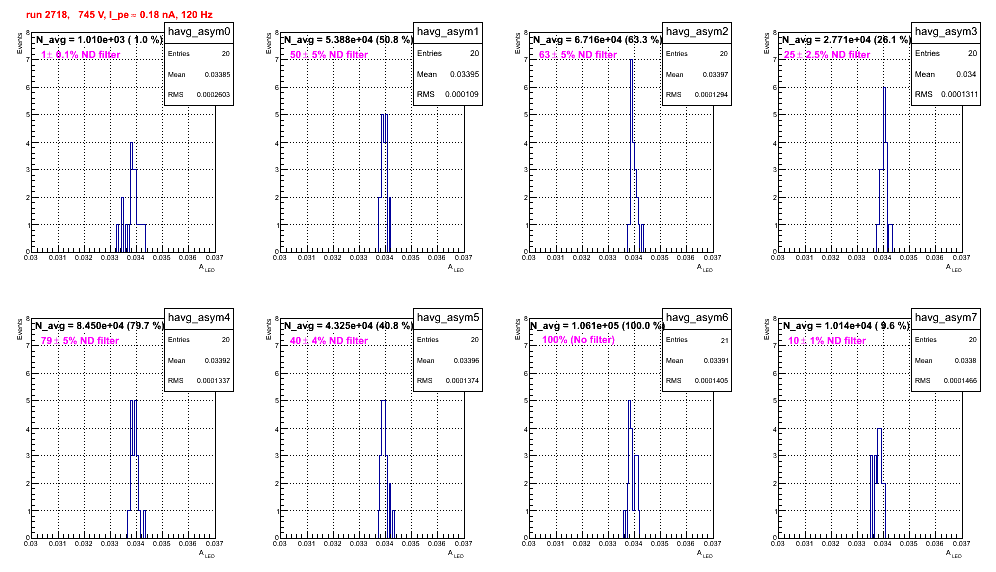
Task: Click the Events y-axis label of havg_asym1 plot
Action: tap(268, 43)
